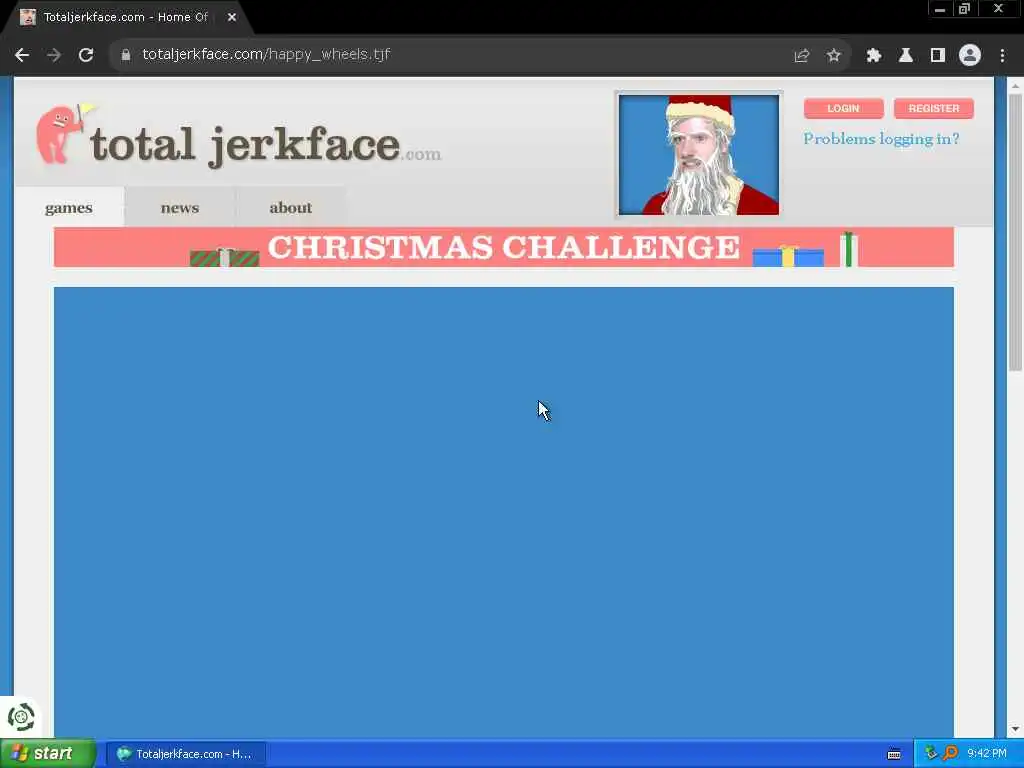Open the Chrome profile avatar
This screenshot has height=768, width=1024.
pyautogui.click(x=970, y=56)
